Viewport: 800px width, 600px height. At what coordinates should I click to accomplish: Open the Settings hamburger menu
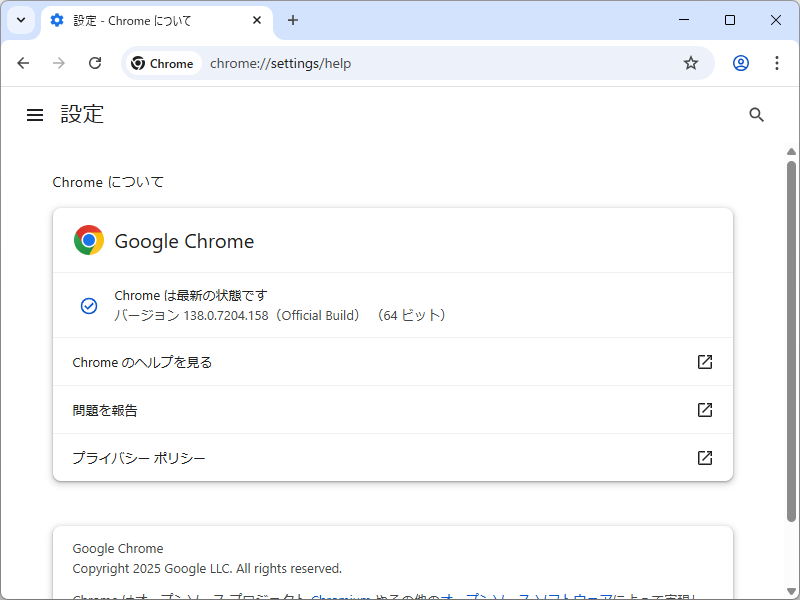point(35,114)
